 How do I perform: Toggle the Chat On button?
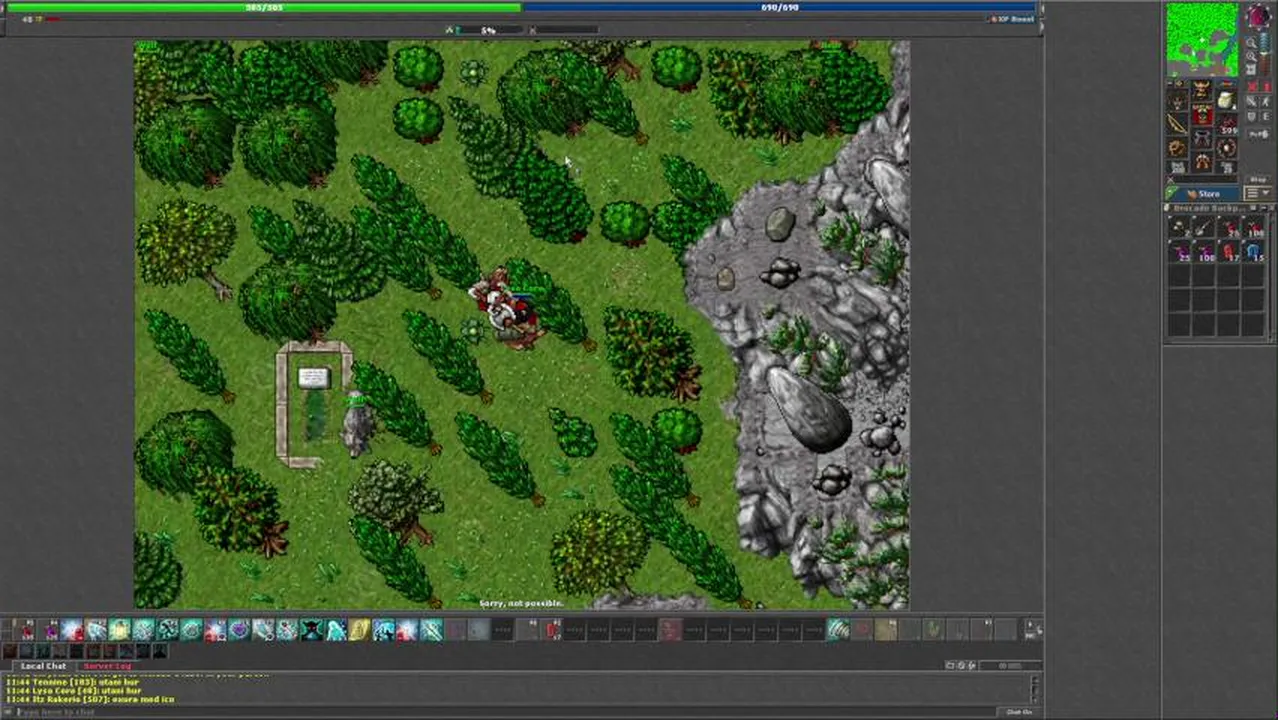(1019, 712)
